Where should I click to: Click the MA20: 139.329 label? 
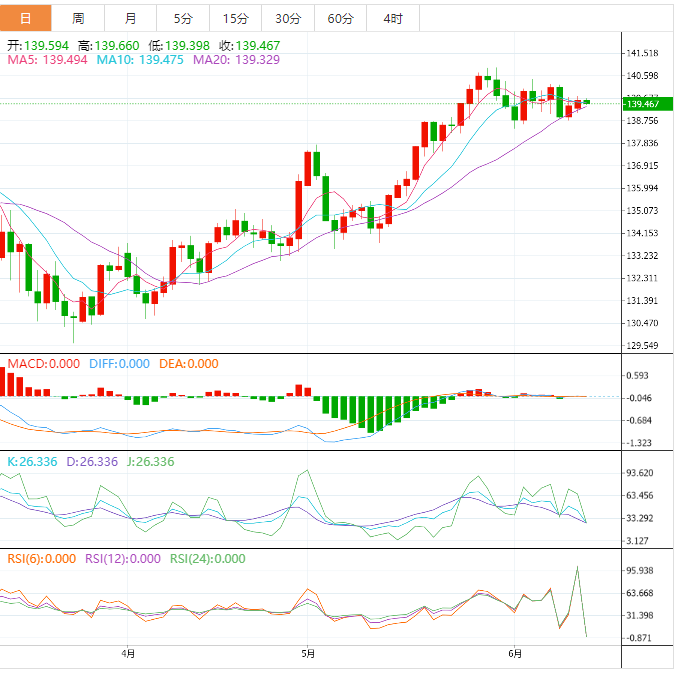(x=236, y=59)
